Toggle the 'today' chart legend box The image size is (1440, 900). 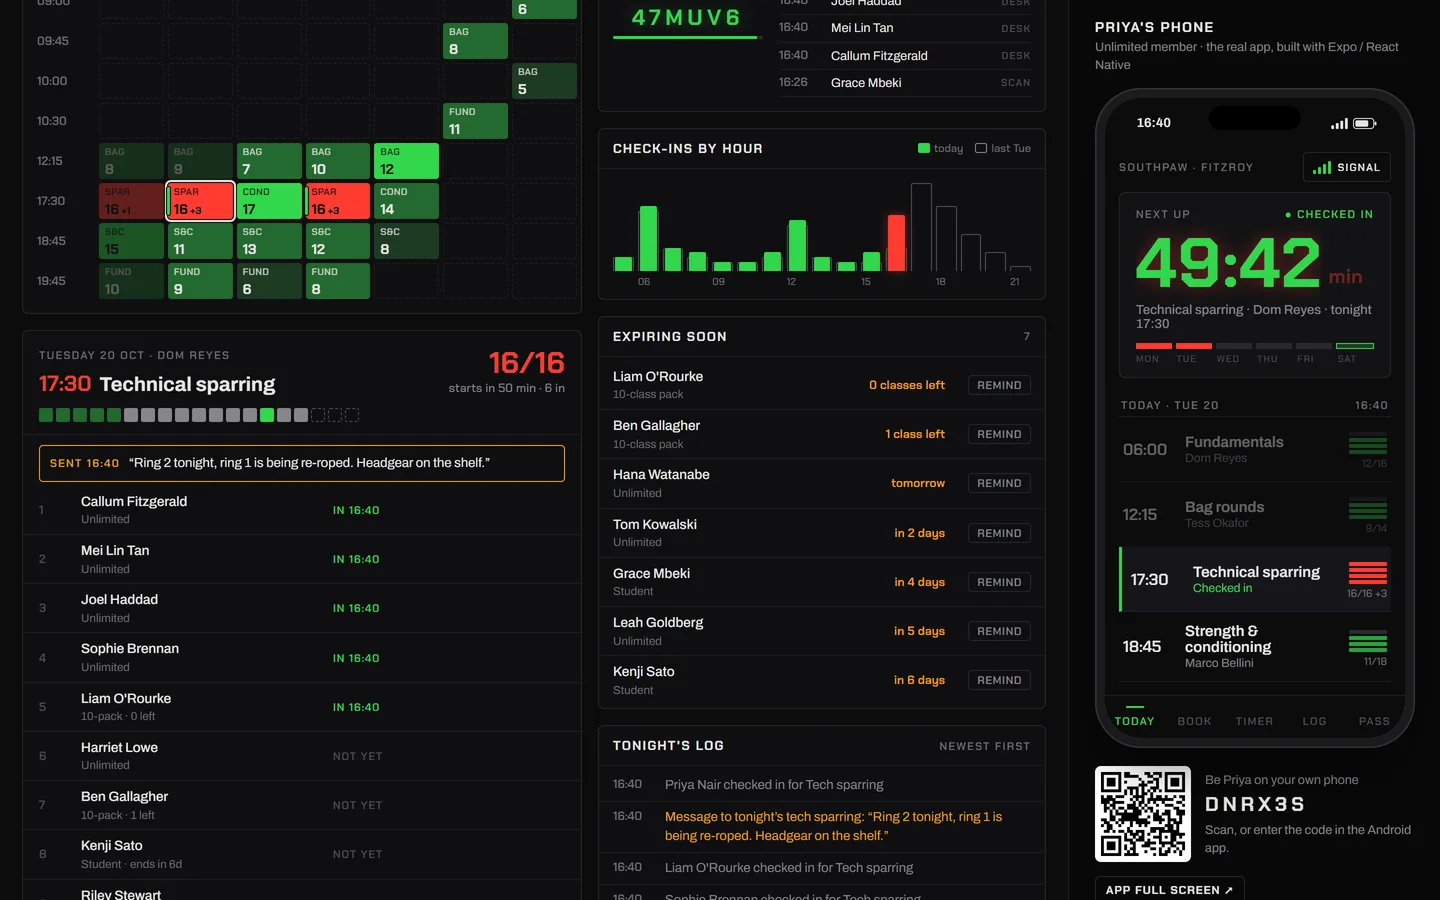(924, 148)
